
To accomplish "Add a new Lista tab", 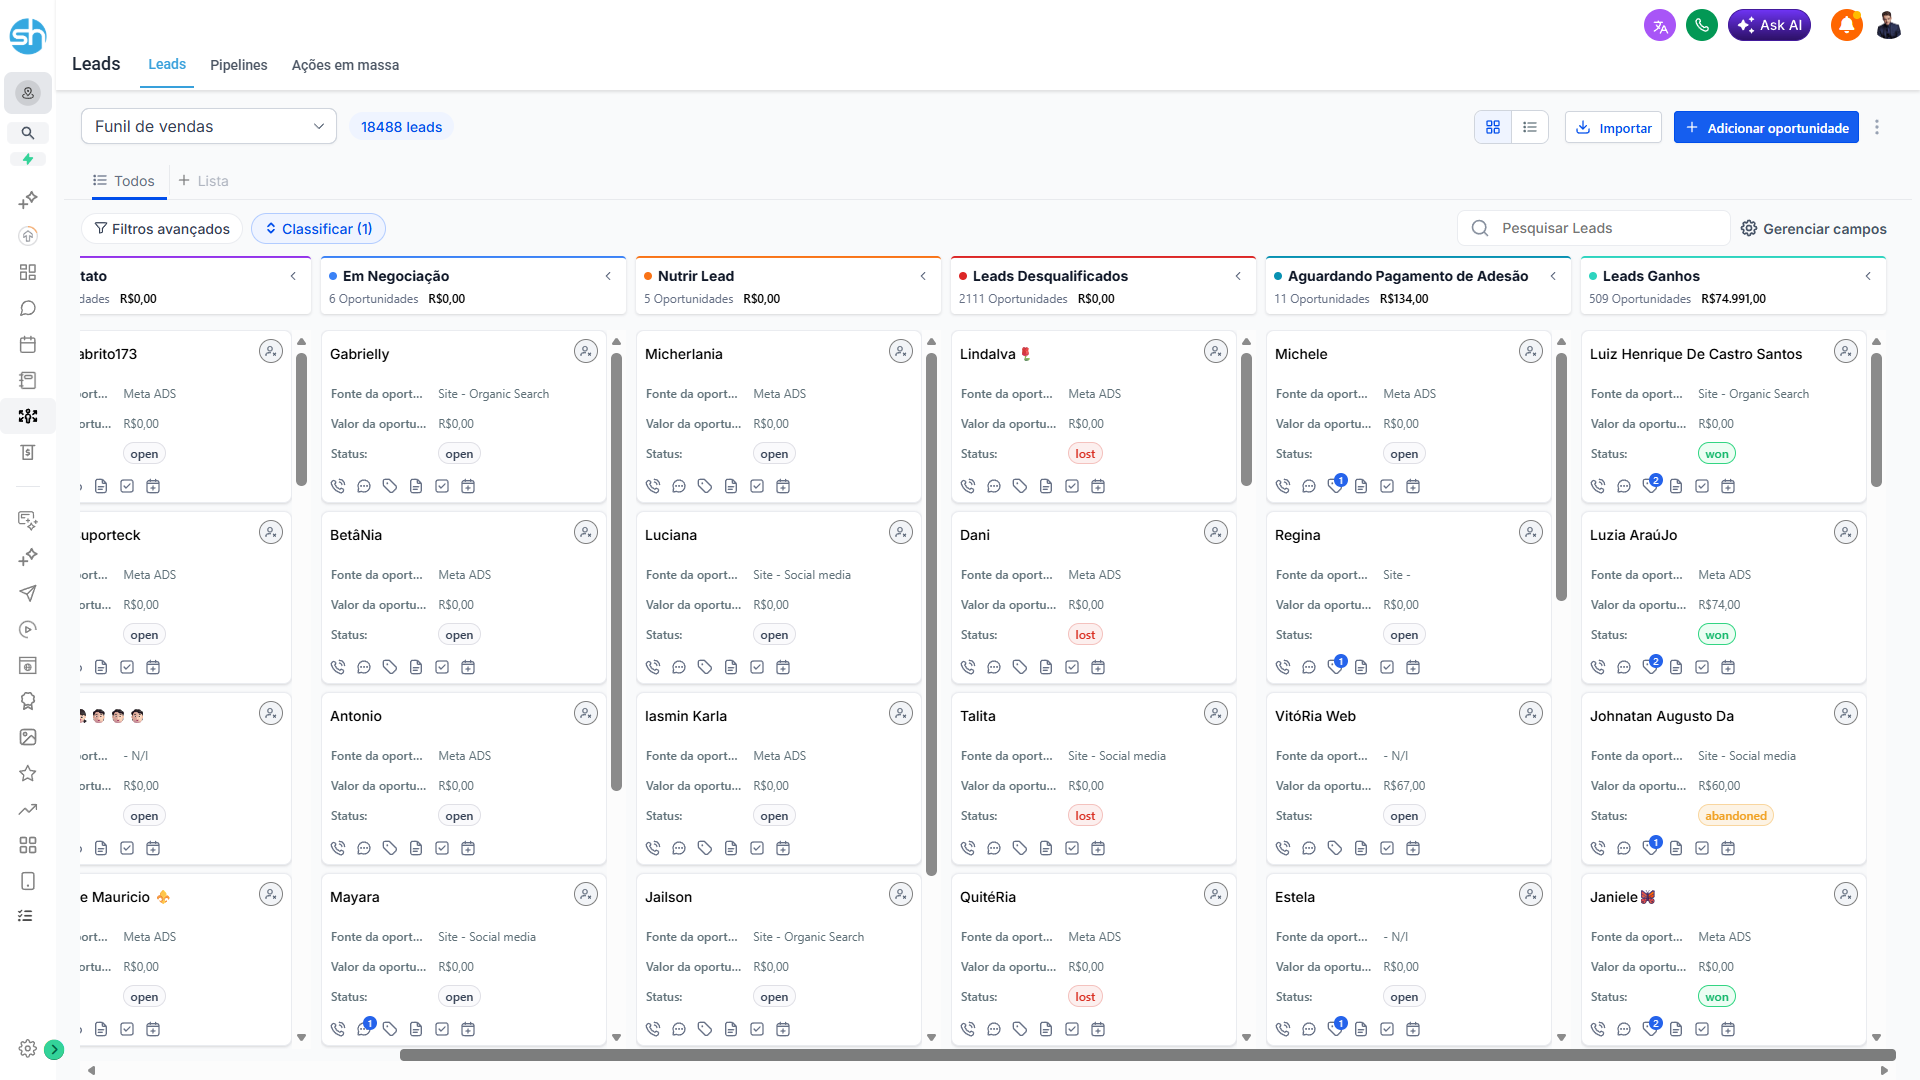I will 204,181.
